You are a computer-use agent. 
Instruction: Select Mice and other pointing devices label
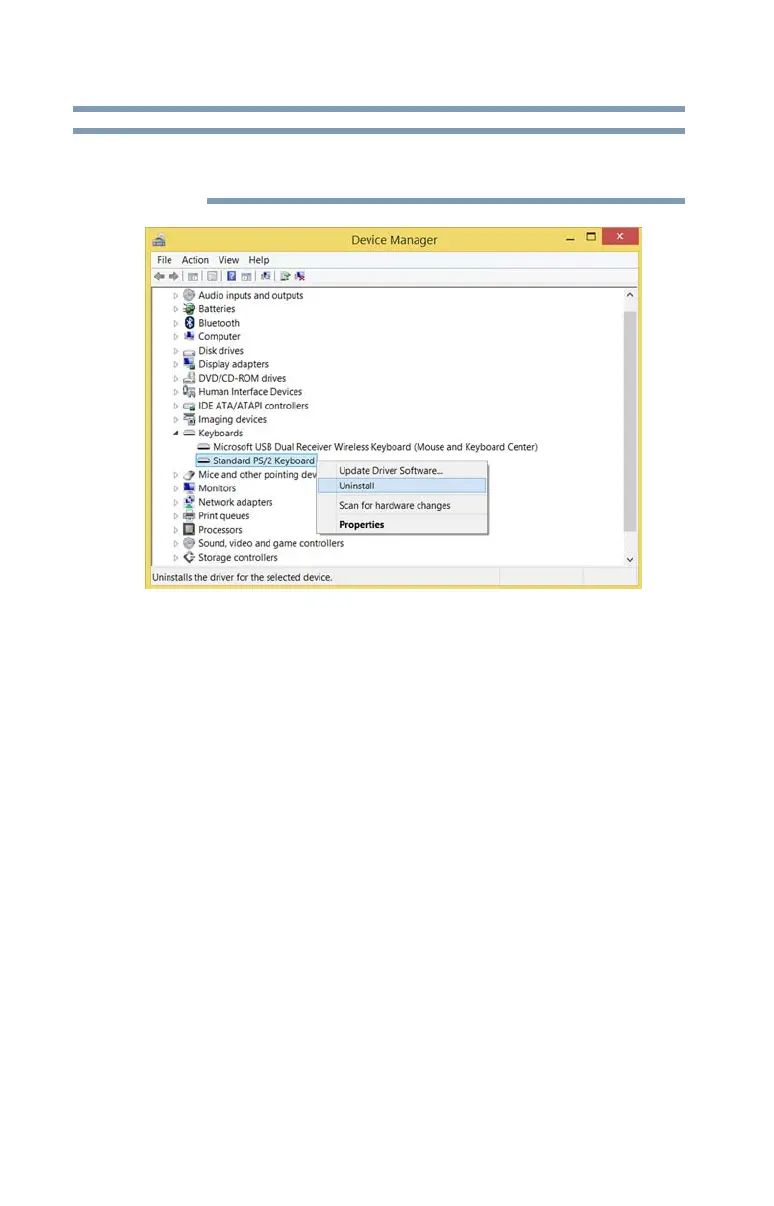coord(257,475)
